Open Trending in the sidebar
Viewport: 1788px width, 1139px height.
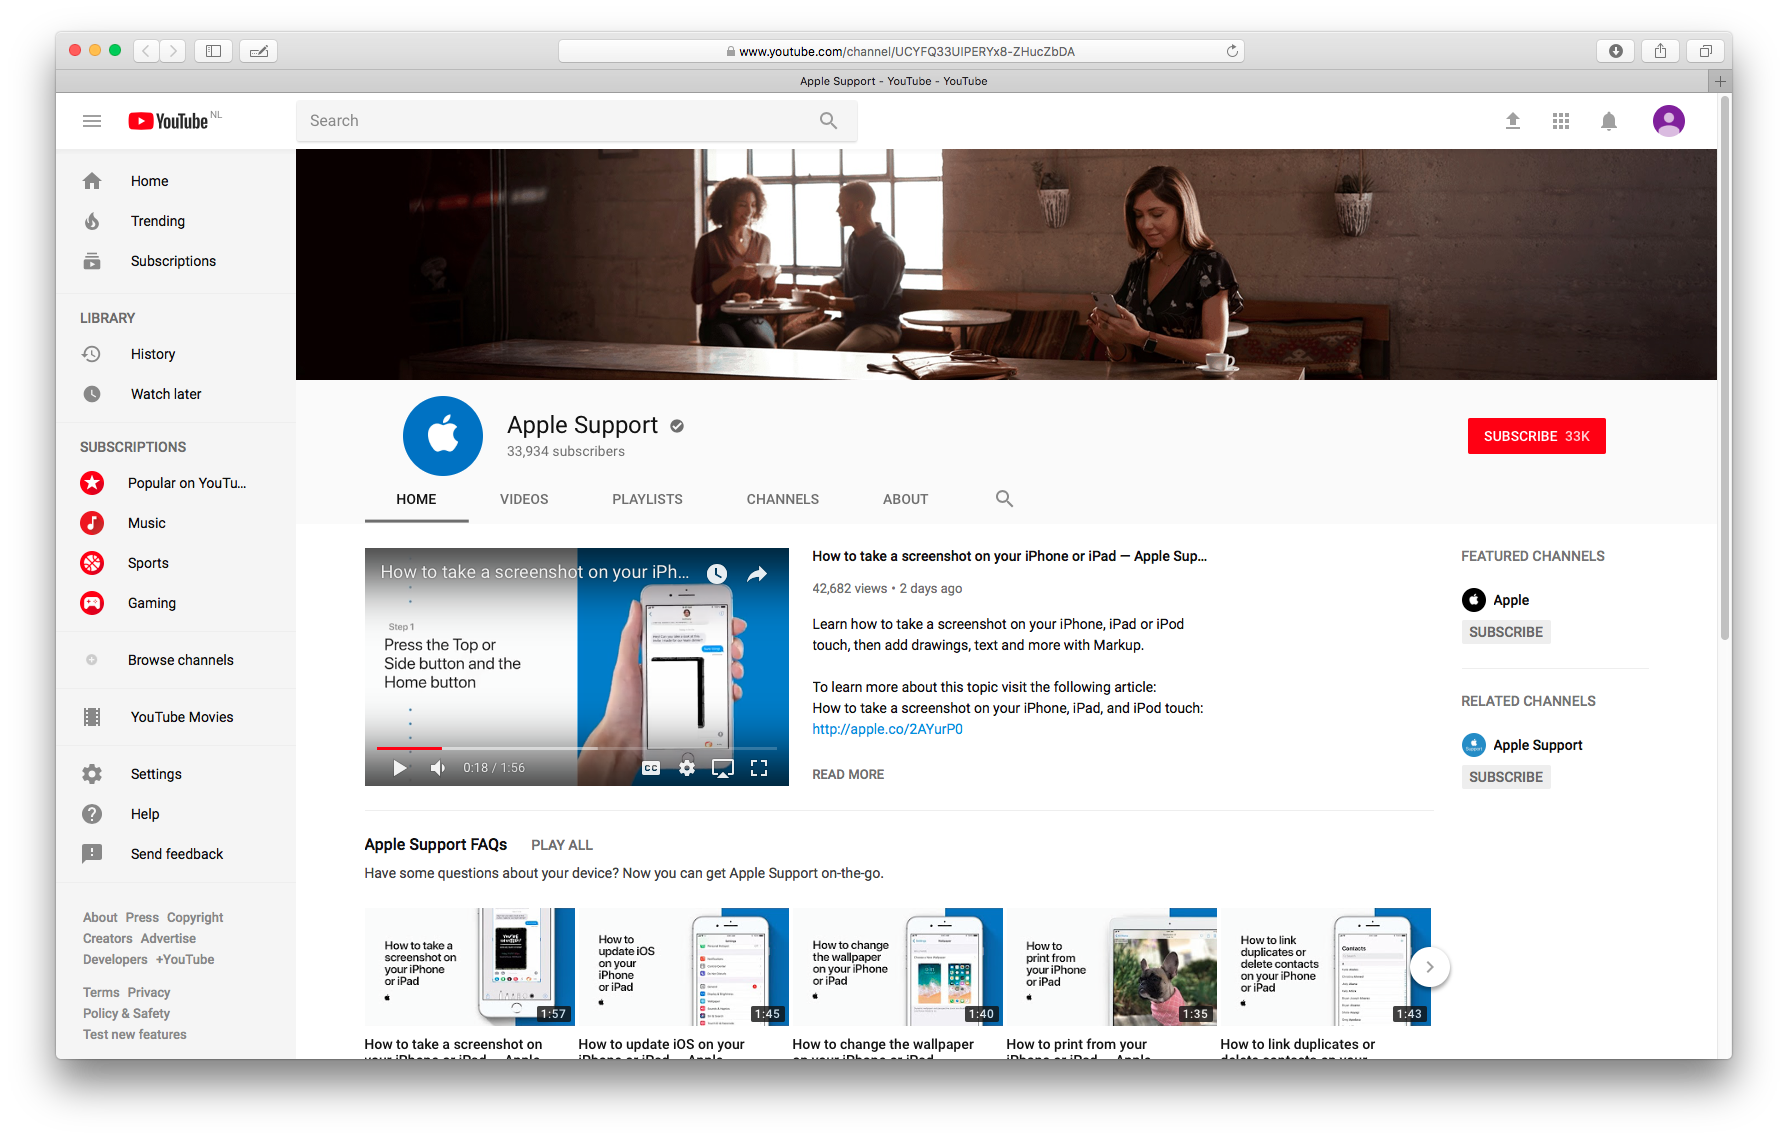[x=176, y=221]
